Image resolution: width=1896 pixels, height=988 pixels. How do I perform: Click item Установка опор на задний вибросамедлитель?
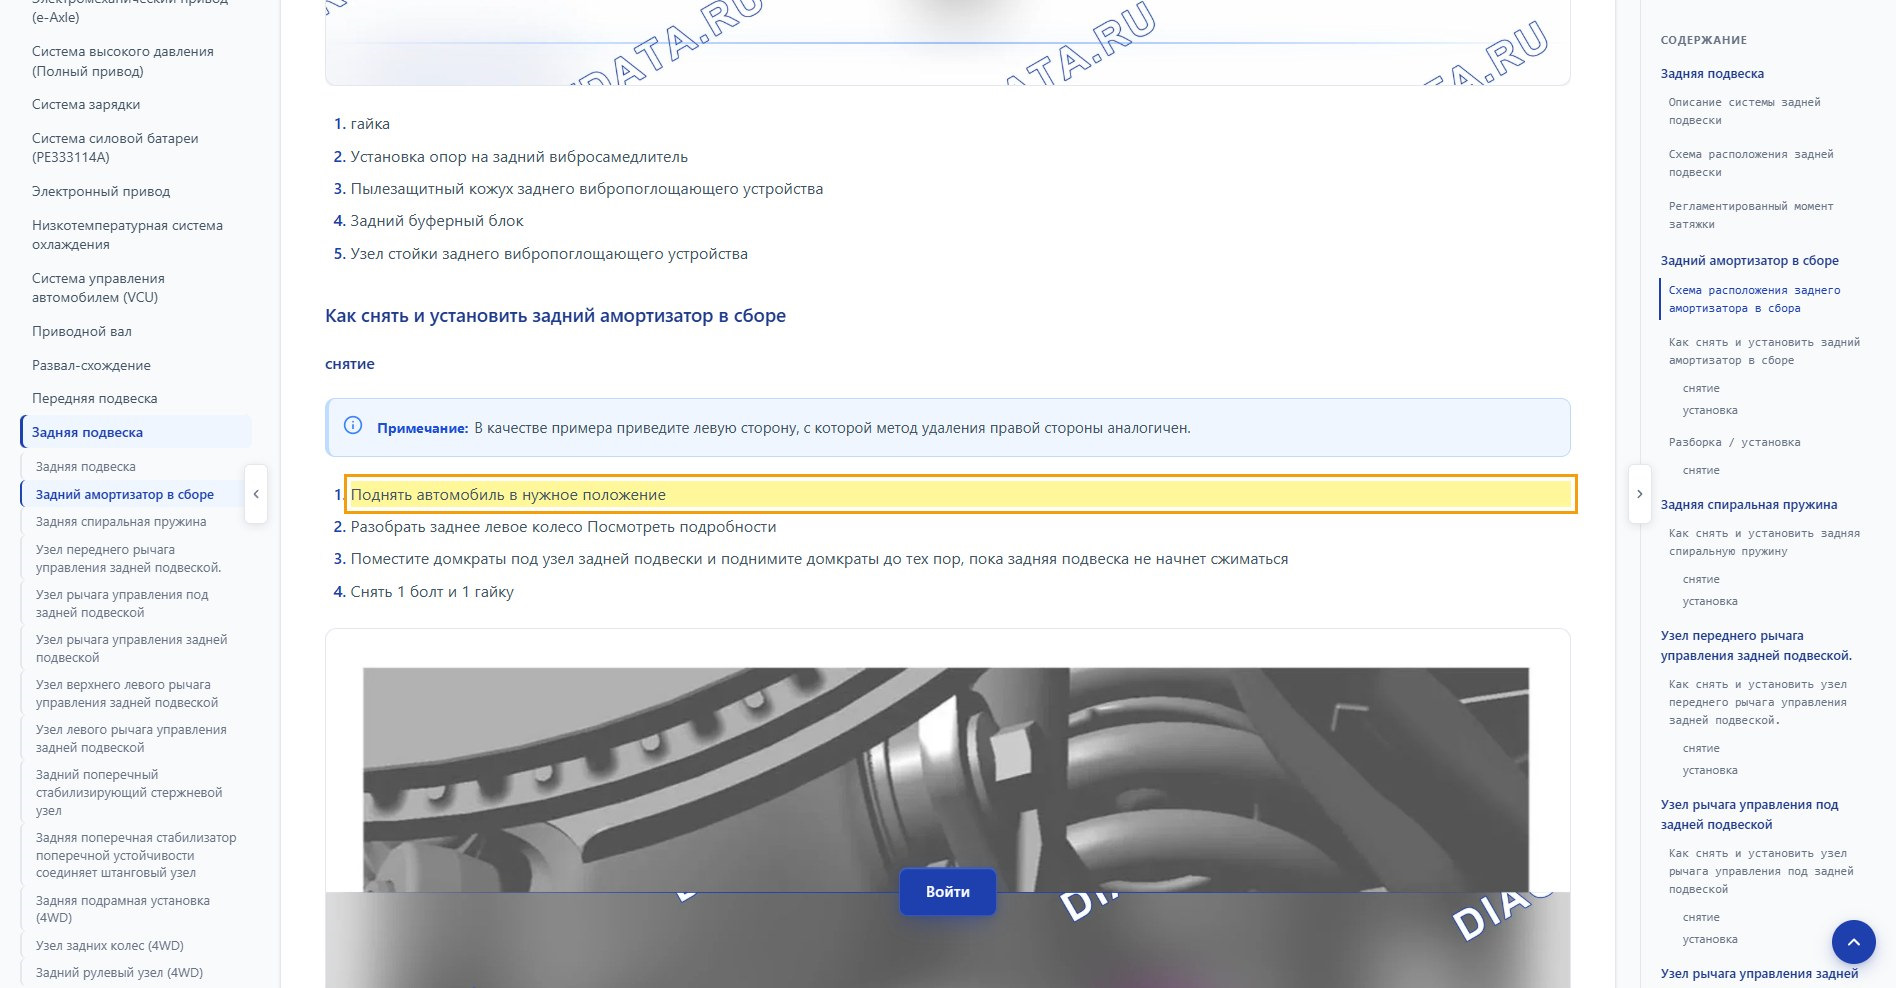click(x=519, y=156)
